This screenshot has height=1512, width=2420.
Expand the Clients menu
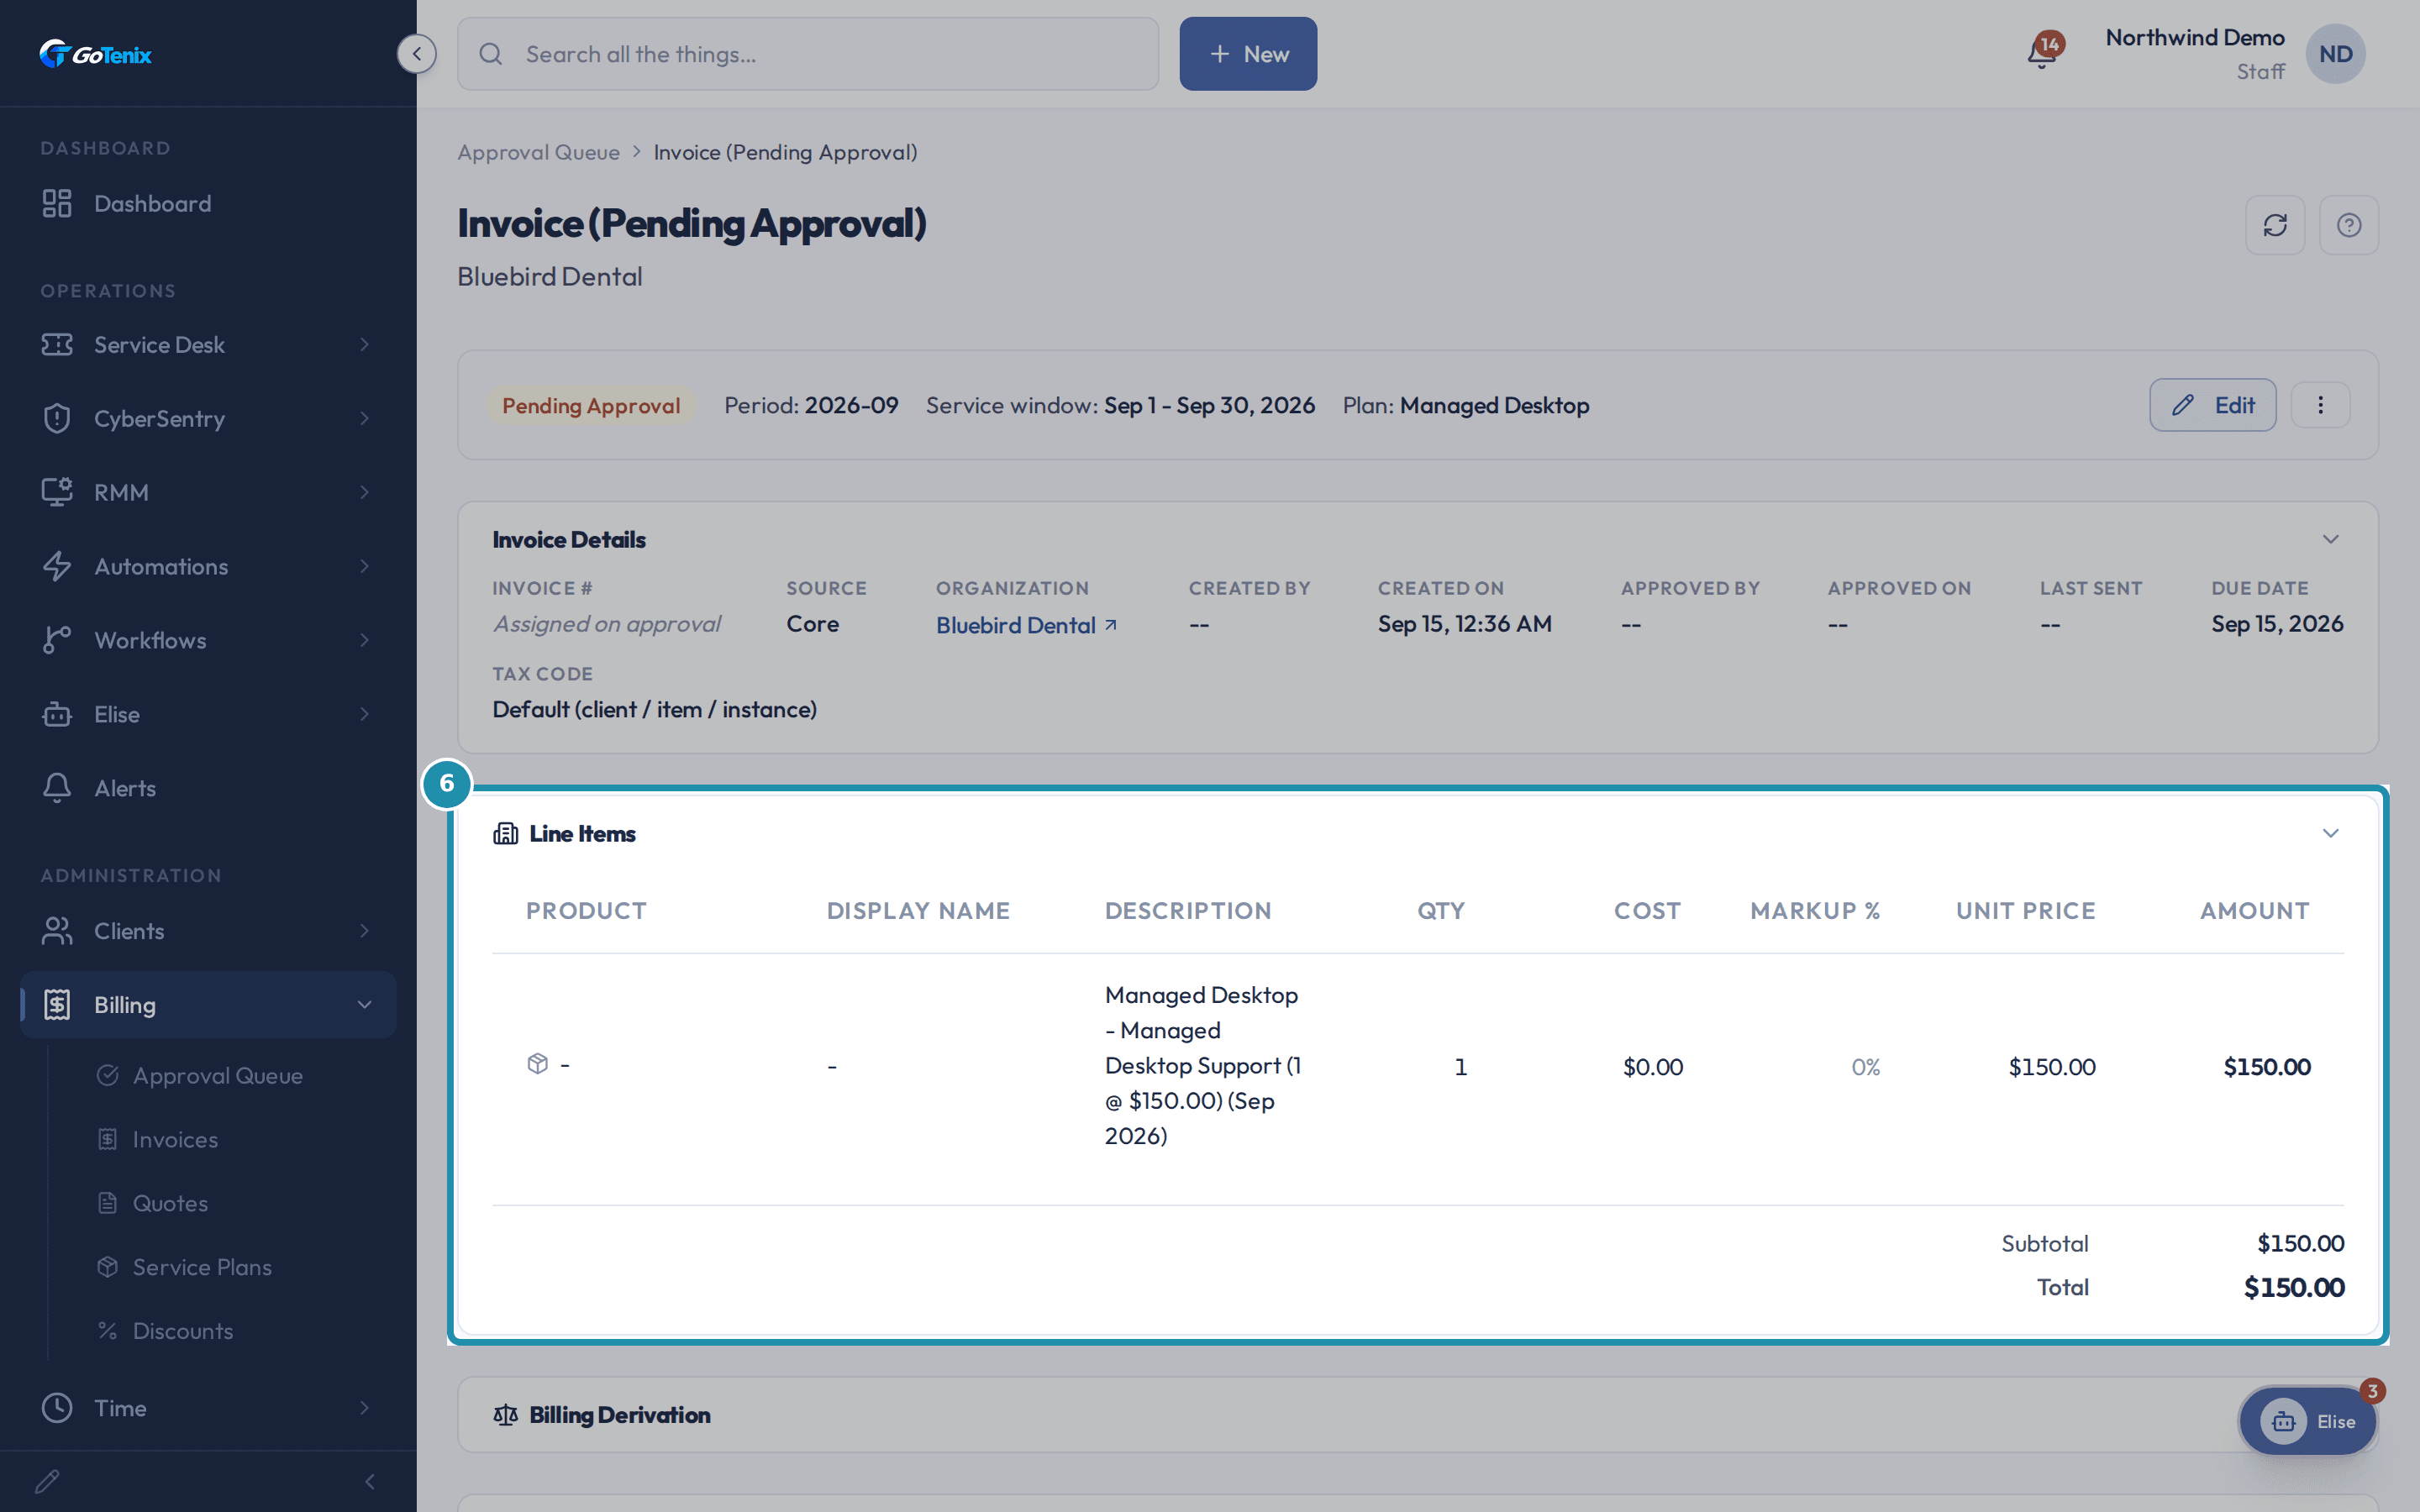coord(208,931)
